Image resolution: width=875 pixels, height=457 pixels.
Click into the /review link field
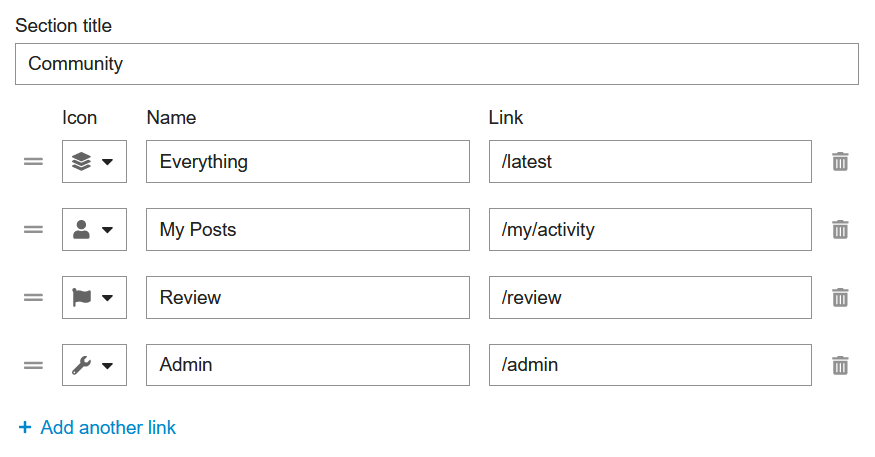pyautogui.click(x=650, y=298)
